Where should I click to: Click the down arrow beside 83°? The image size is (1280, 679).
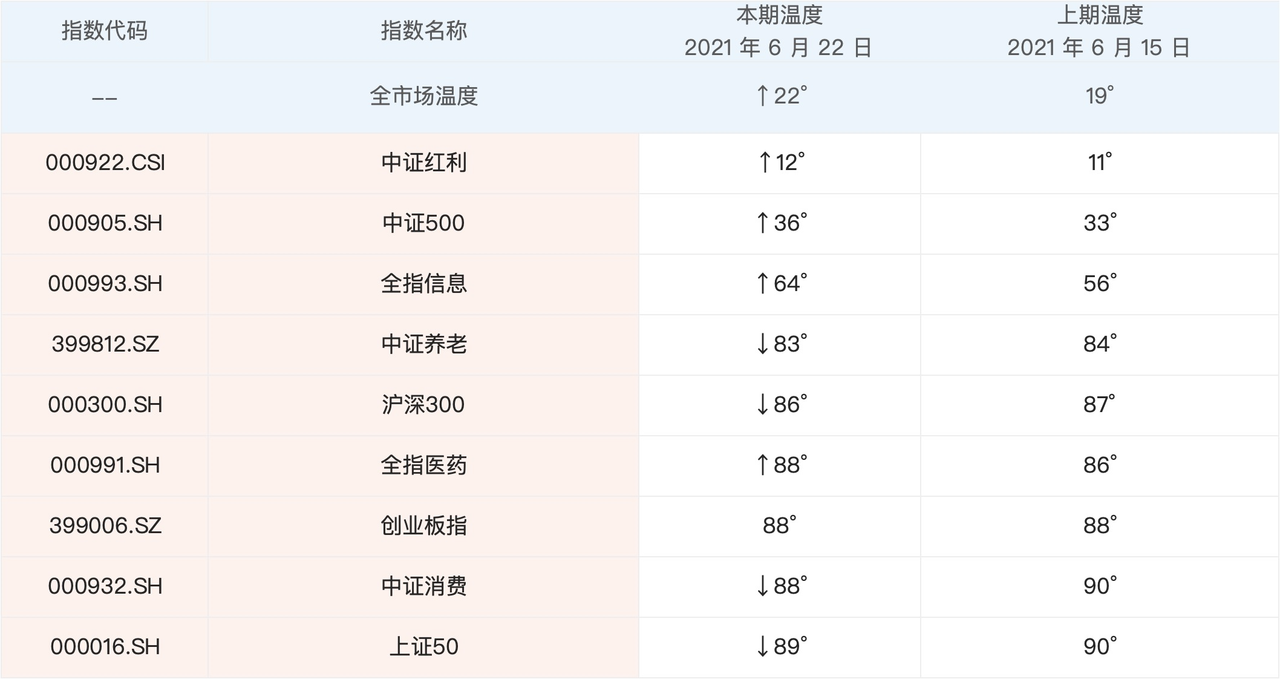[763, 344]
